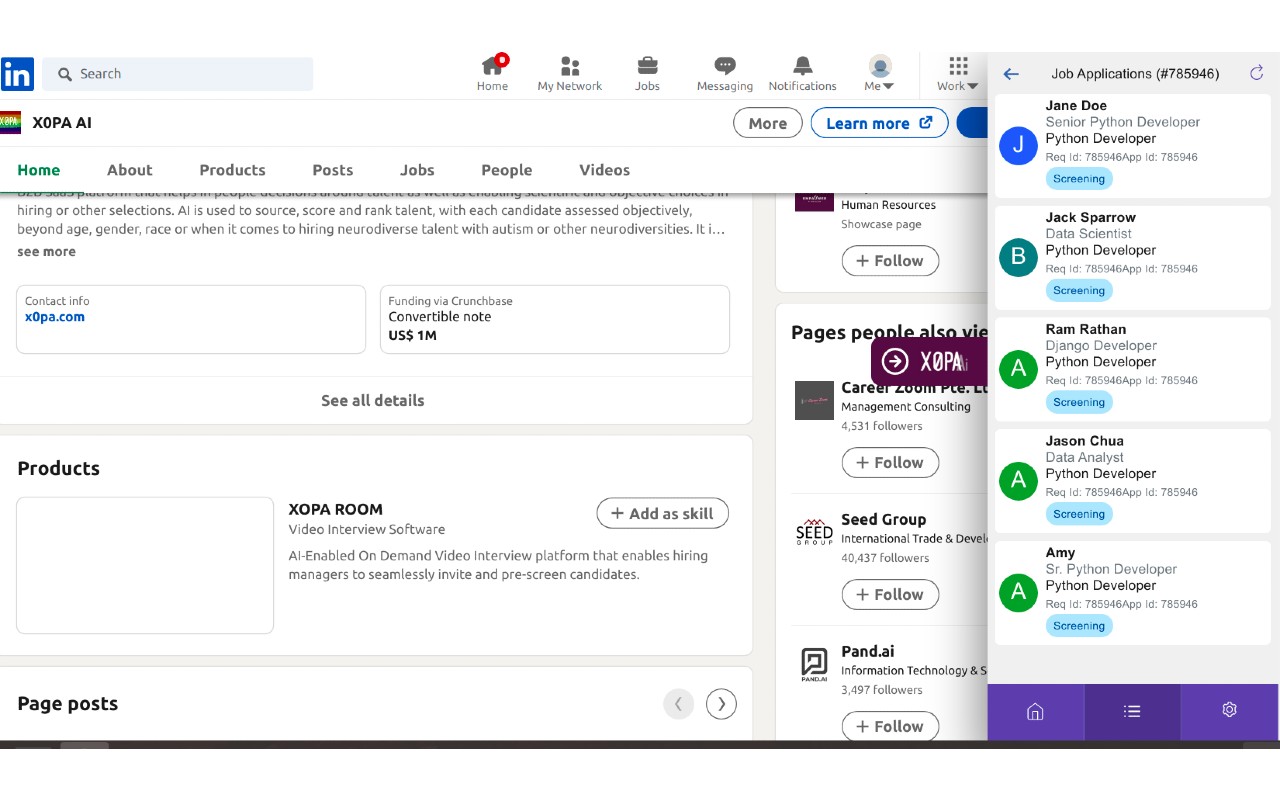
Task: Open Pand.ai page name
Action: [x=868, y=652]
